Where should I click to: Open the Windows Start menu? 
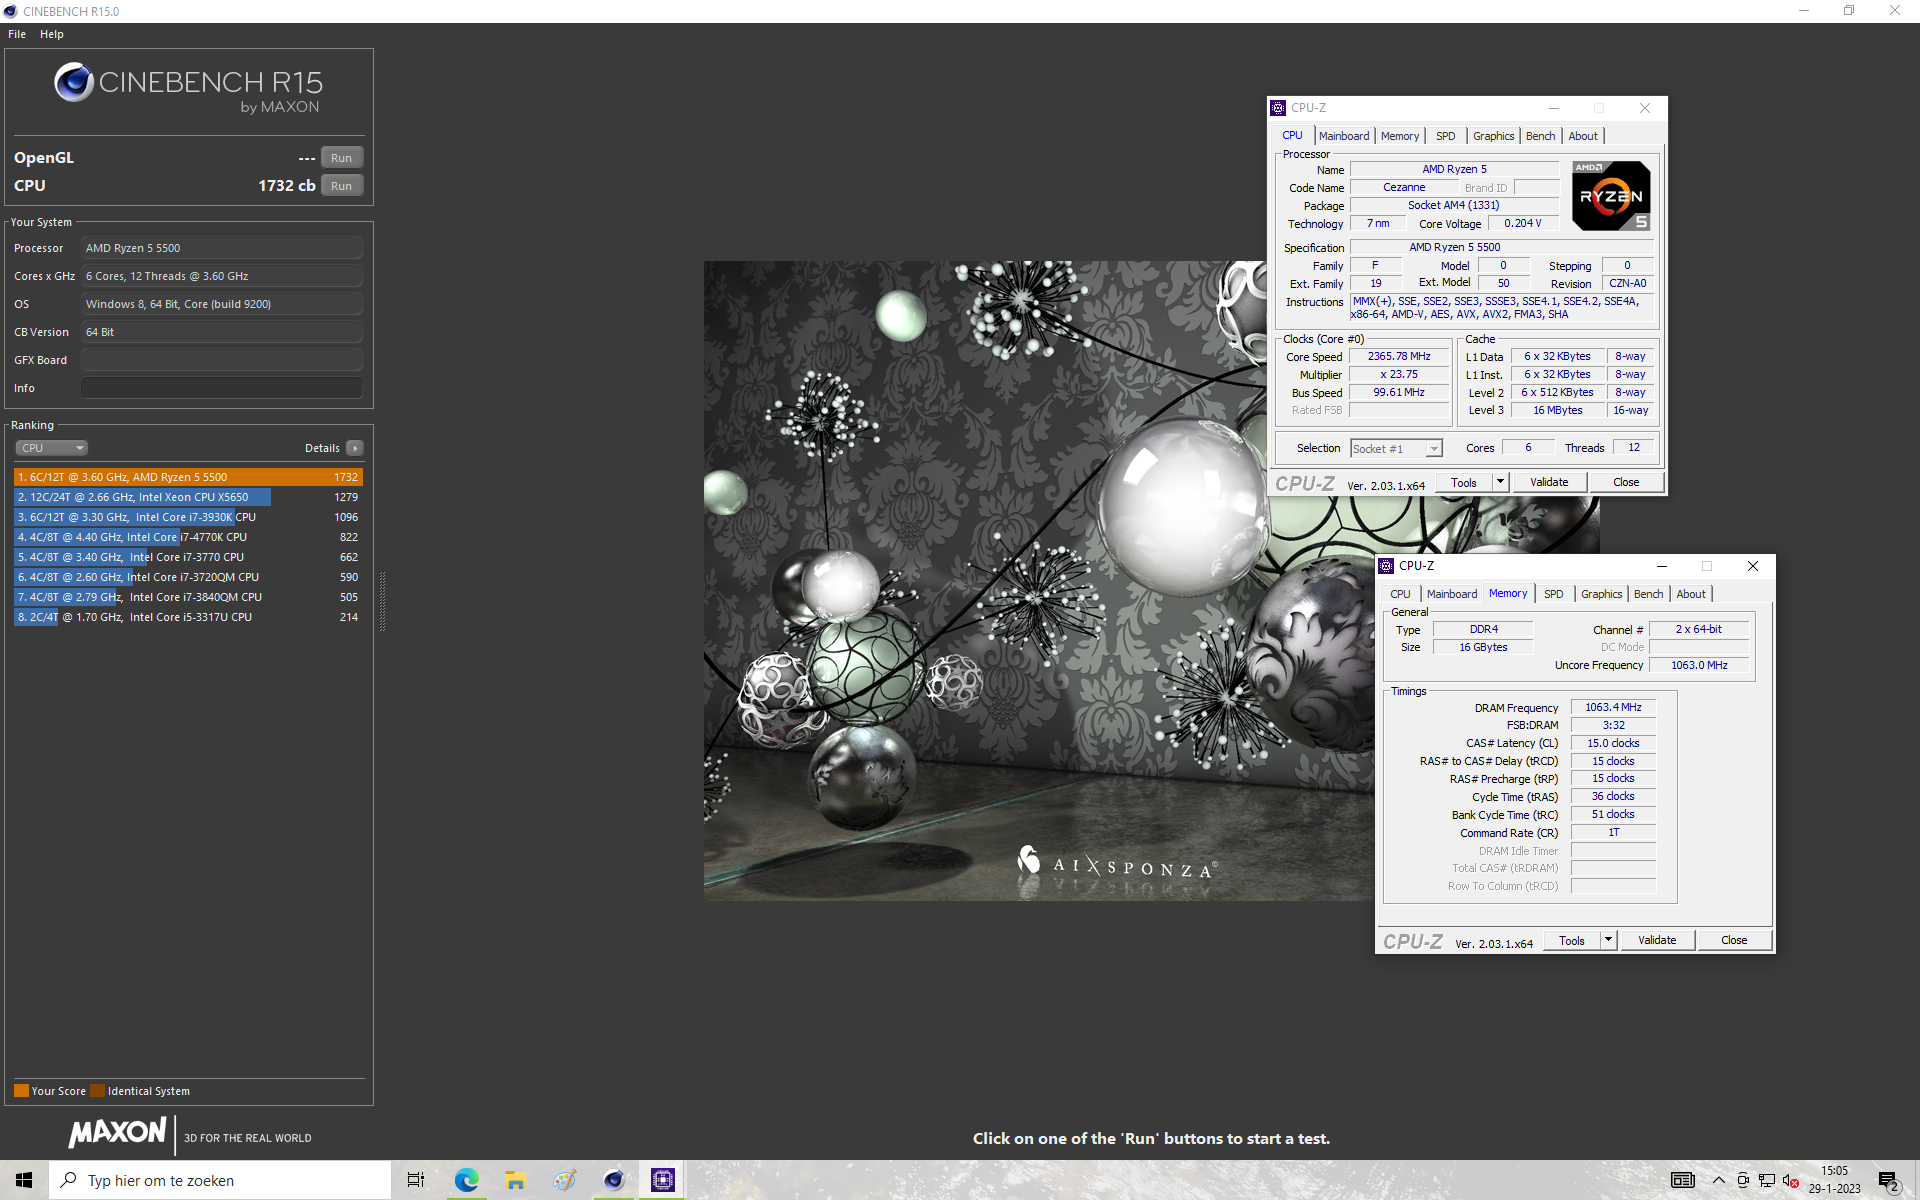24,1180
